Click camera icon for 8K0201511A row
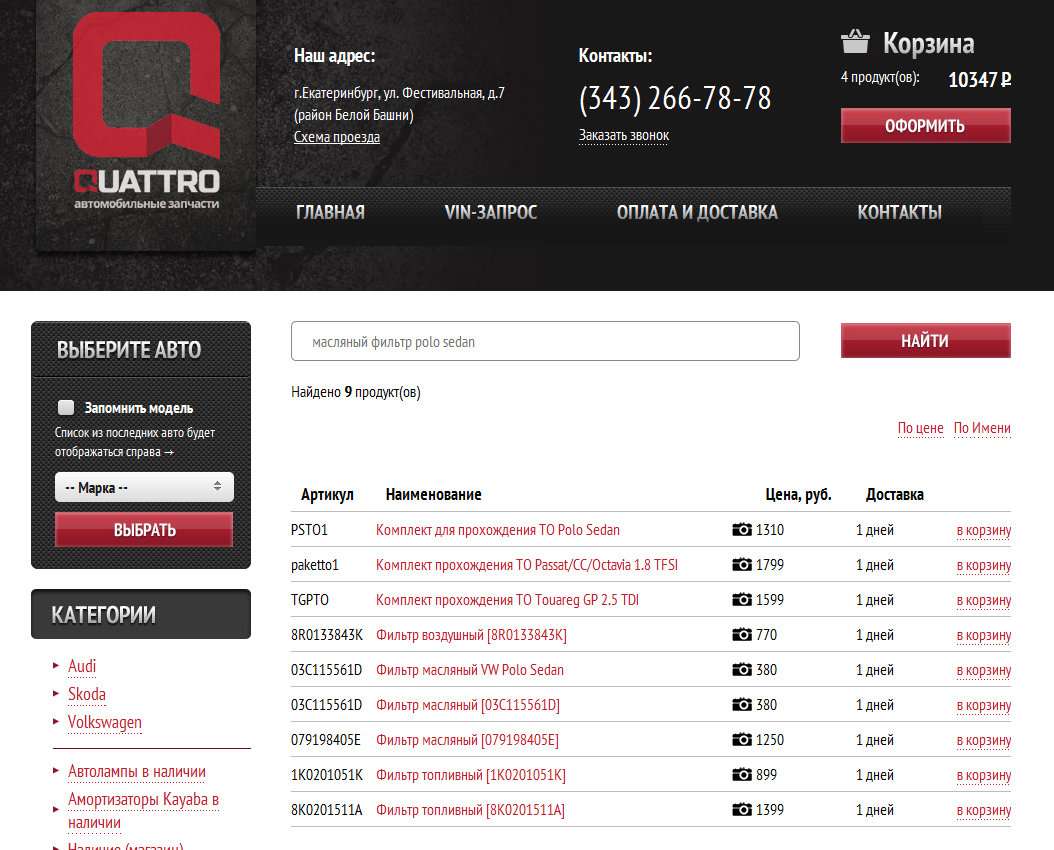Viewport: 1054px width, 850px height. 742,809
